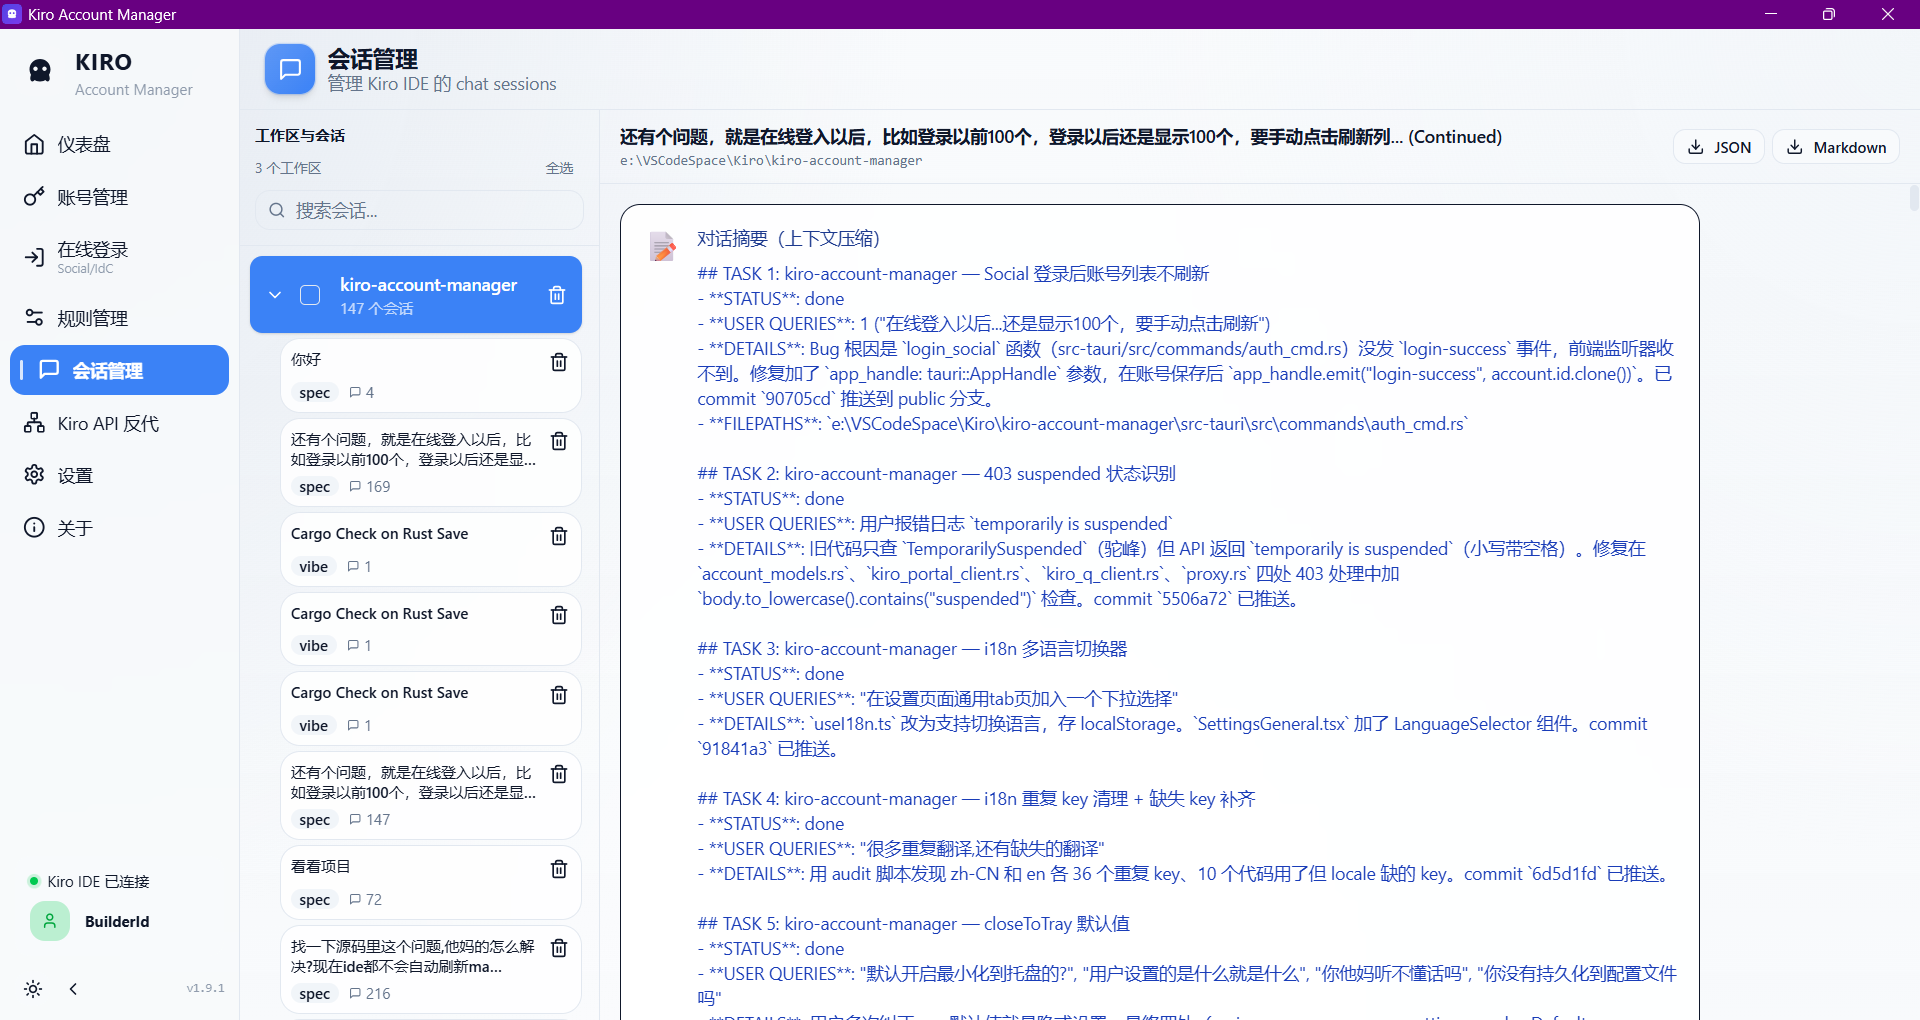Delete the session with 169 messages
The width and height of the screenshot is (1920, 1020).
point(559,441)
